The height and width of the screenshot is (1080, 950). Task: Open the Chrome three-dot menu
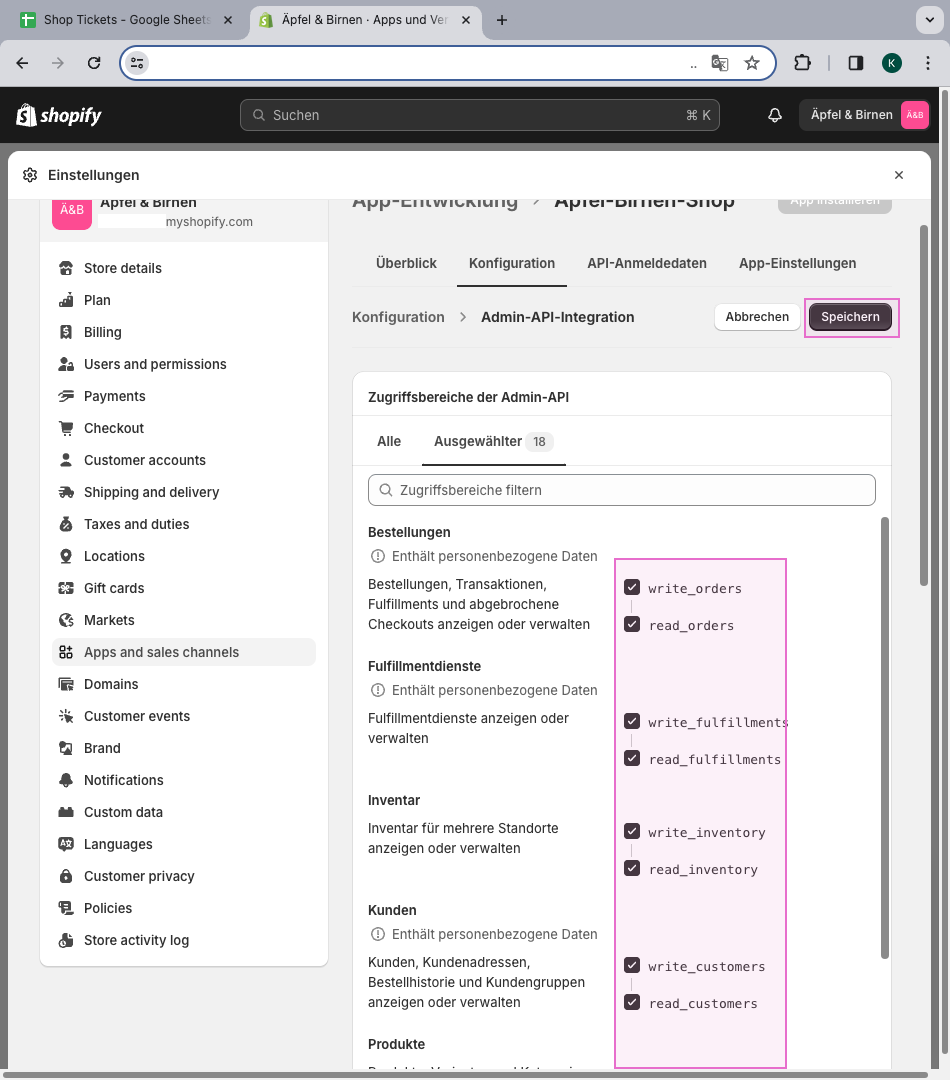pyautogui.click(x=928, y=63)
